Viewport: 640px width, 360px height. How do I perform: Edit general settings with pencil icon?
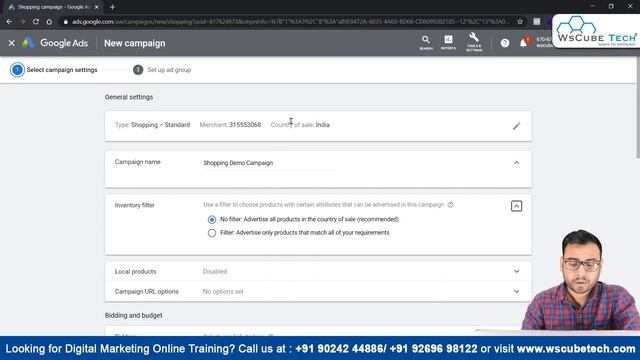[516, 126]
